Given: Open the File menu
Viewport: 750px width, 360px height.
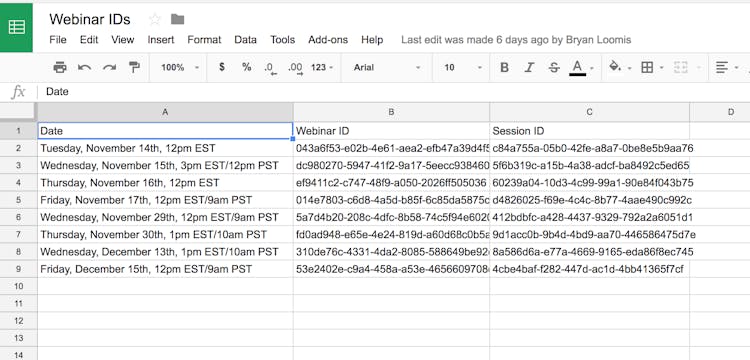Looking at the screenshot, I should [58, 40].
